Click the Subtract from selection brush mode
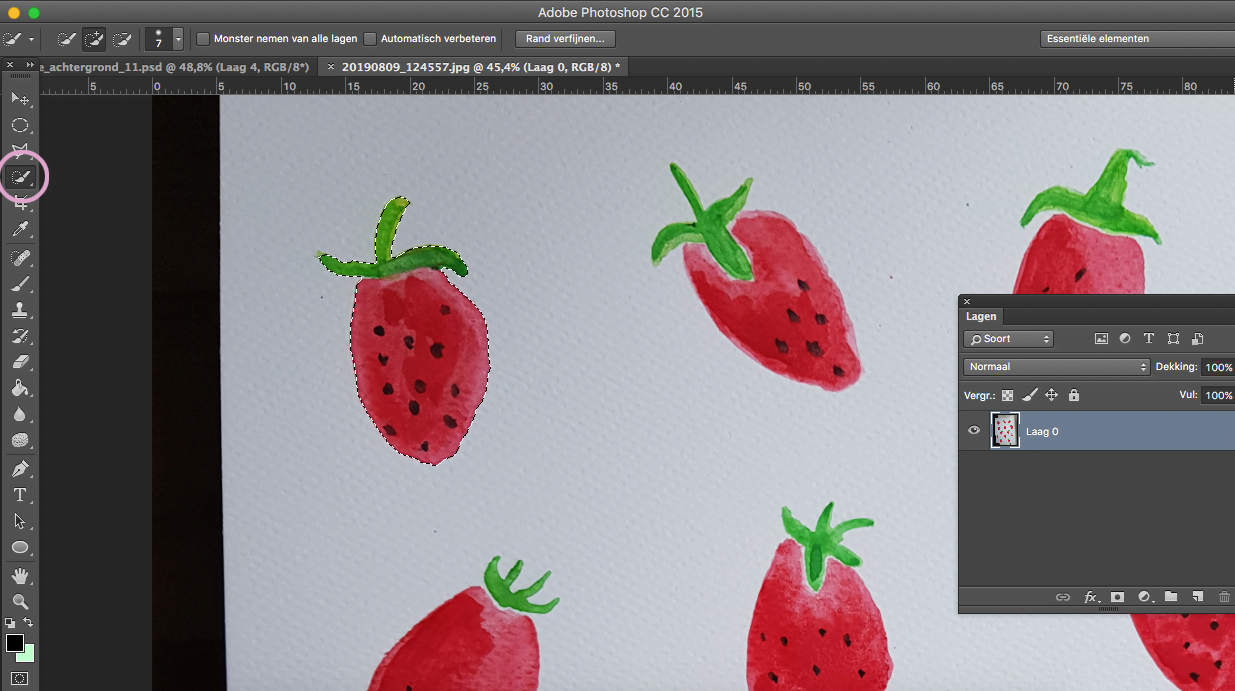This screenshot has height=691, width=1235. 122,39
